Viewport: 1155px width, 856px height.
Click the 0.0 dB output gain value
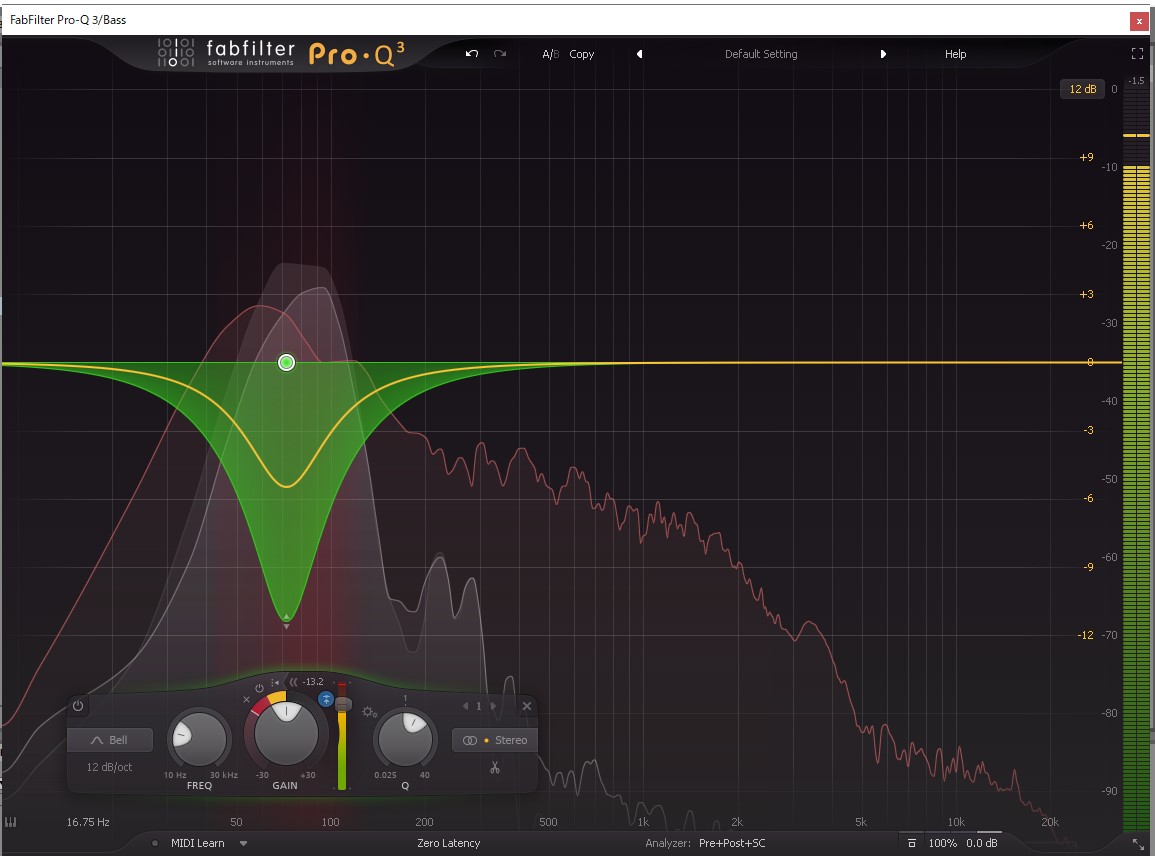[982, 843]
